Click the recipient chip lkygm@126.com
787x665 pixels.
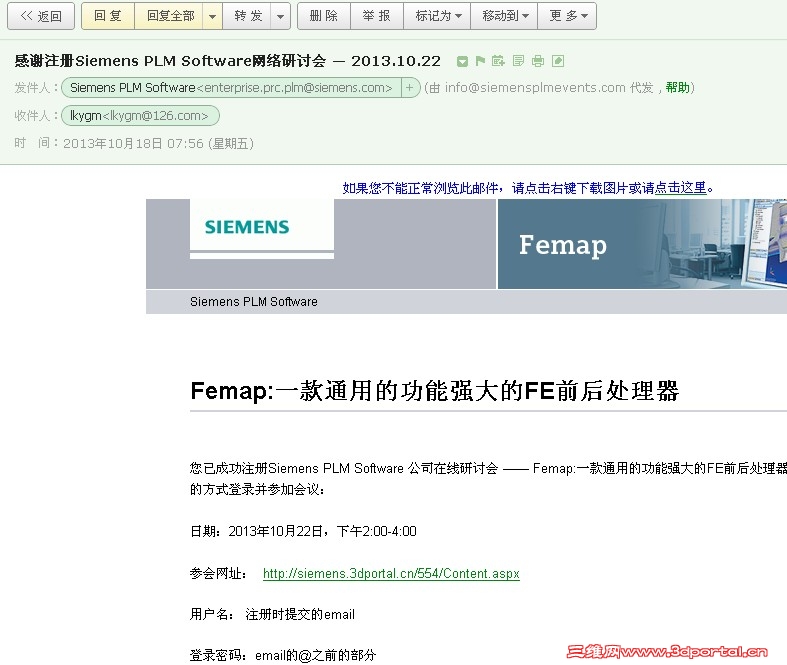click(x=140, y=115)
